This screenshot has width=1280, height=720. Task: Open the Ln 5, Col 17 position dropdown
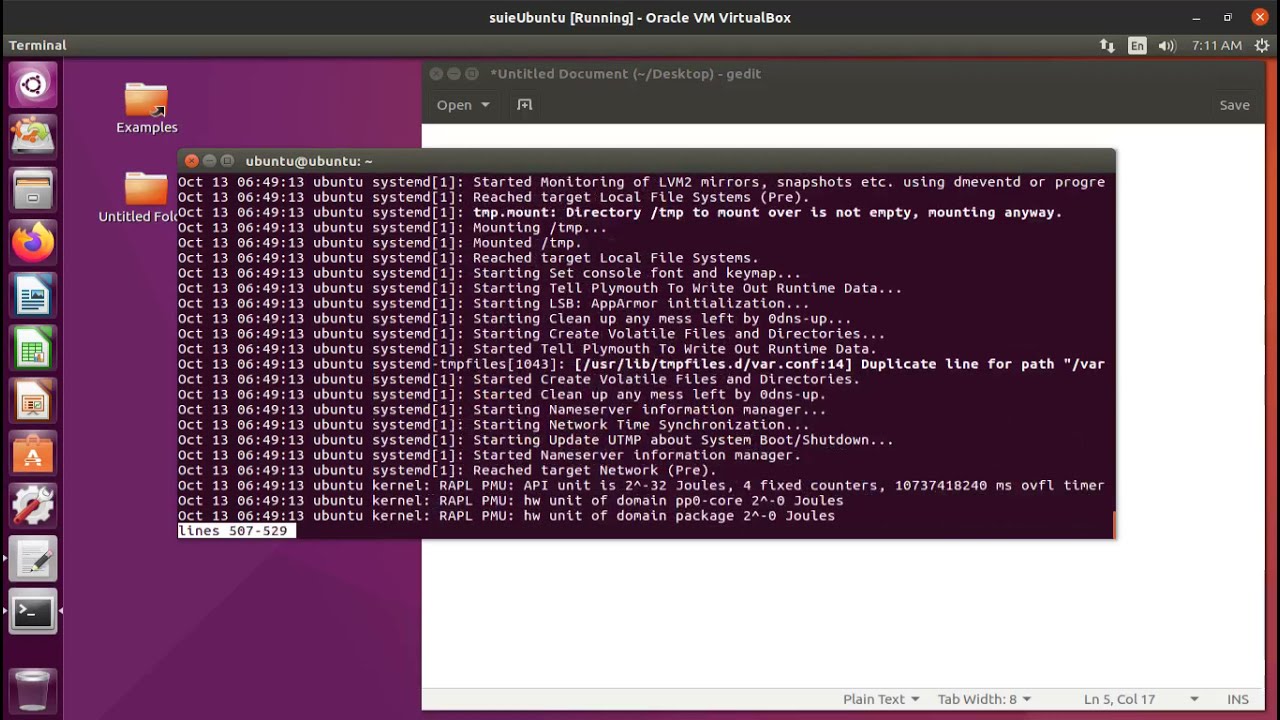[x=1141, y=699]
